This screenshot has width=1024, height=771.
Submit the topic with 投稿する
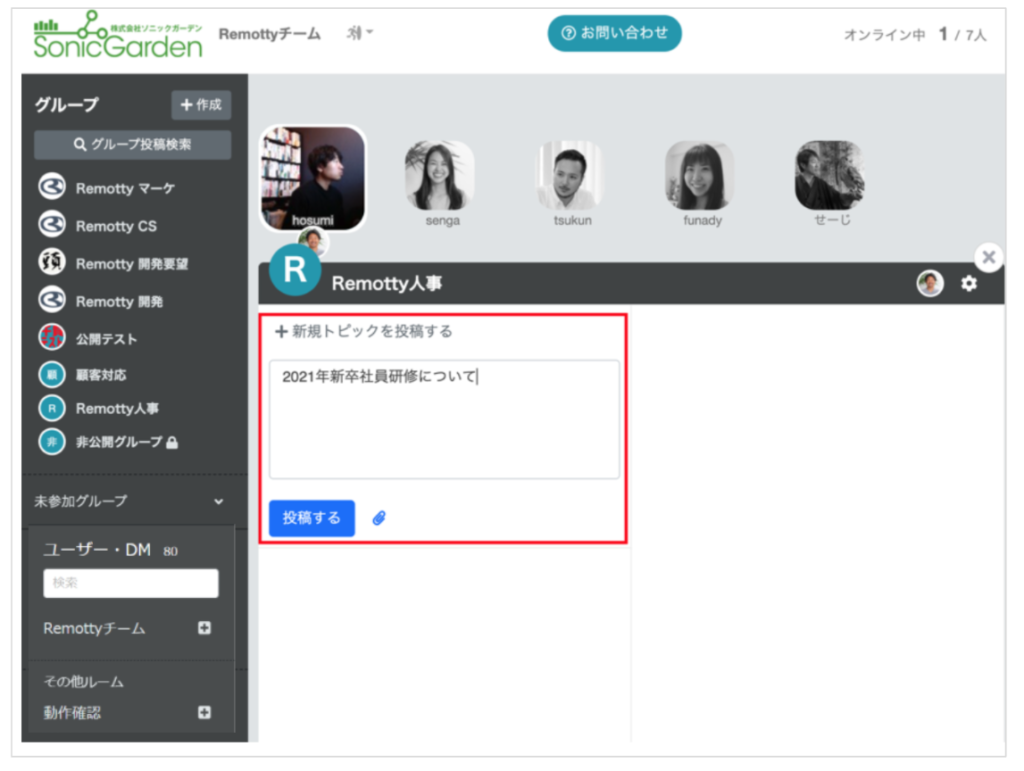coord(312,518)
